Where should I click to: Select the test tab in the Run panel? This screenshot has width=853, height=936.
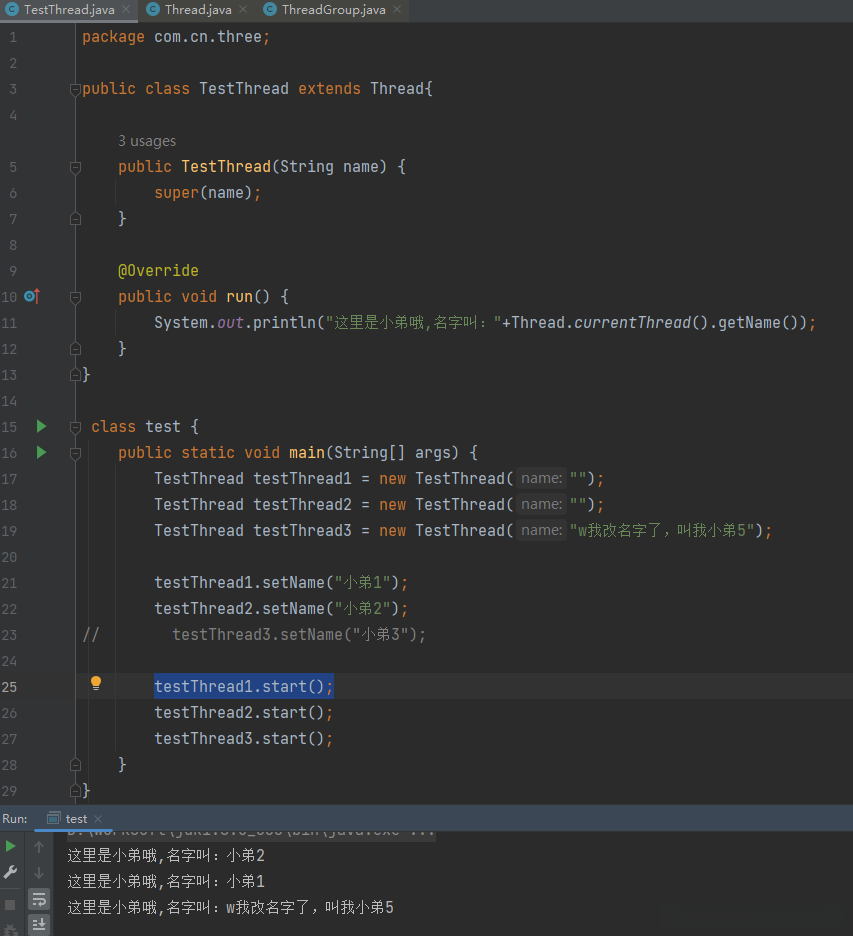pyautogui.click(x=76, y=818)
